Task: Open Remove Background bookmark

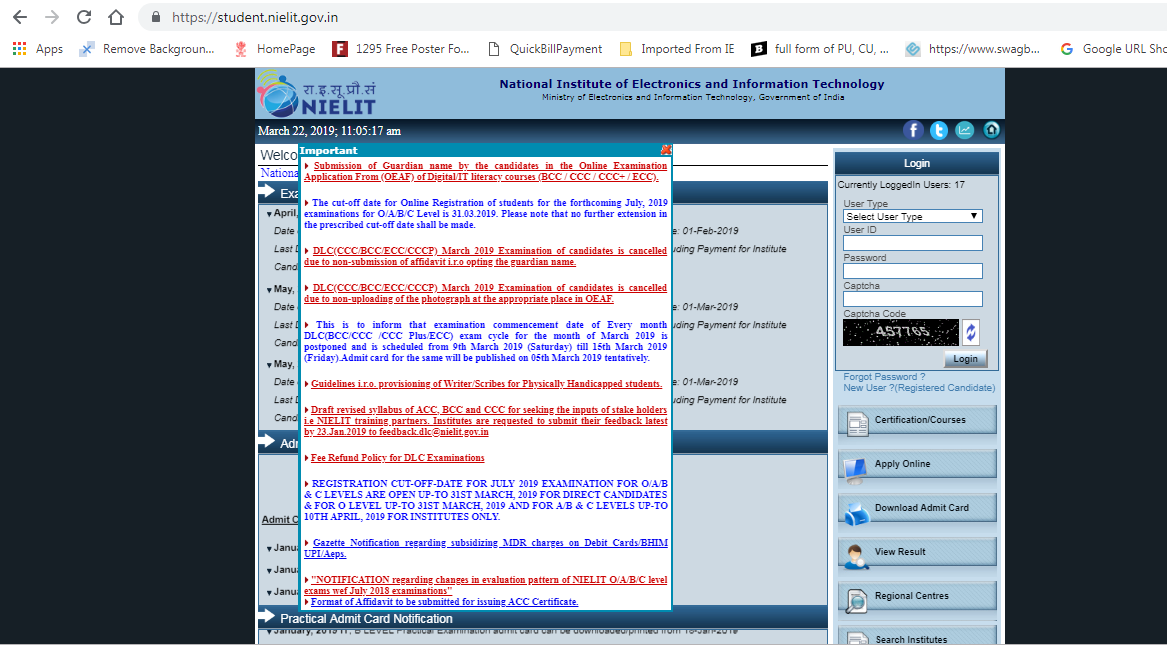Action: [x=147, y=49]
